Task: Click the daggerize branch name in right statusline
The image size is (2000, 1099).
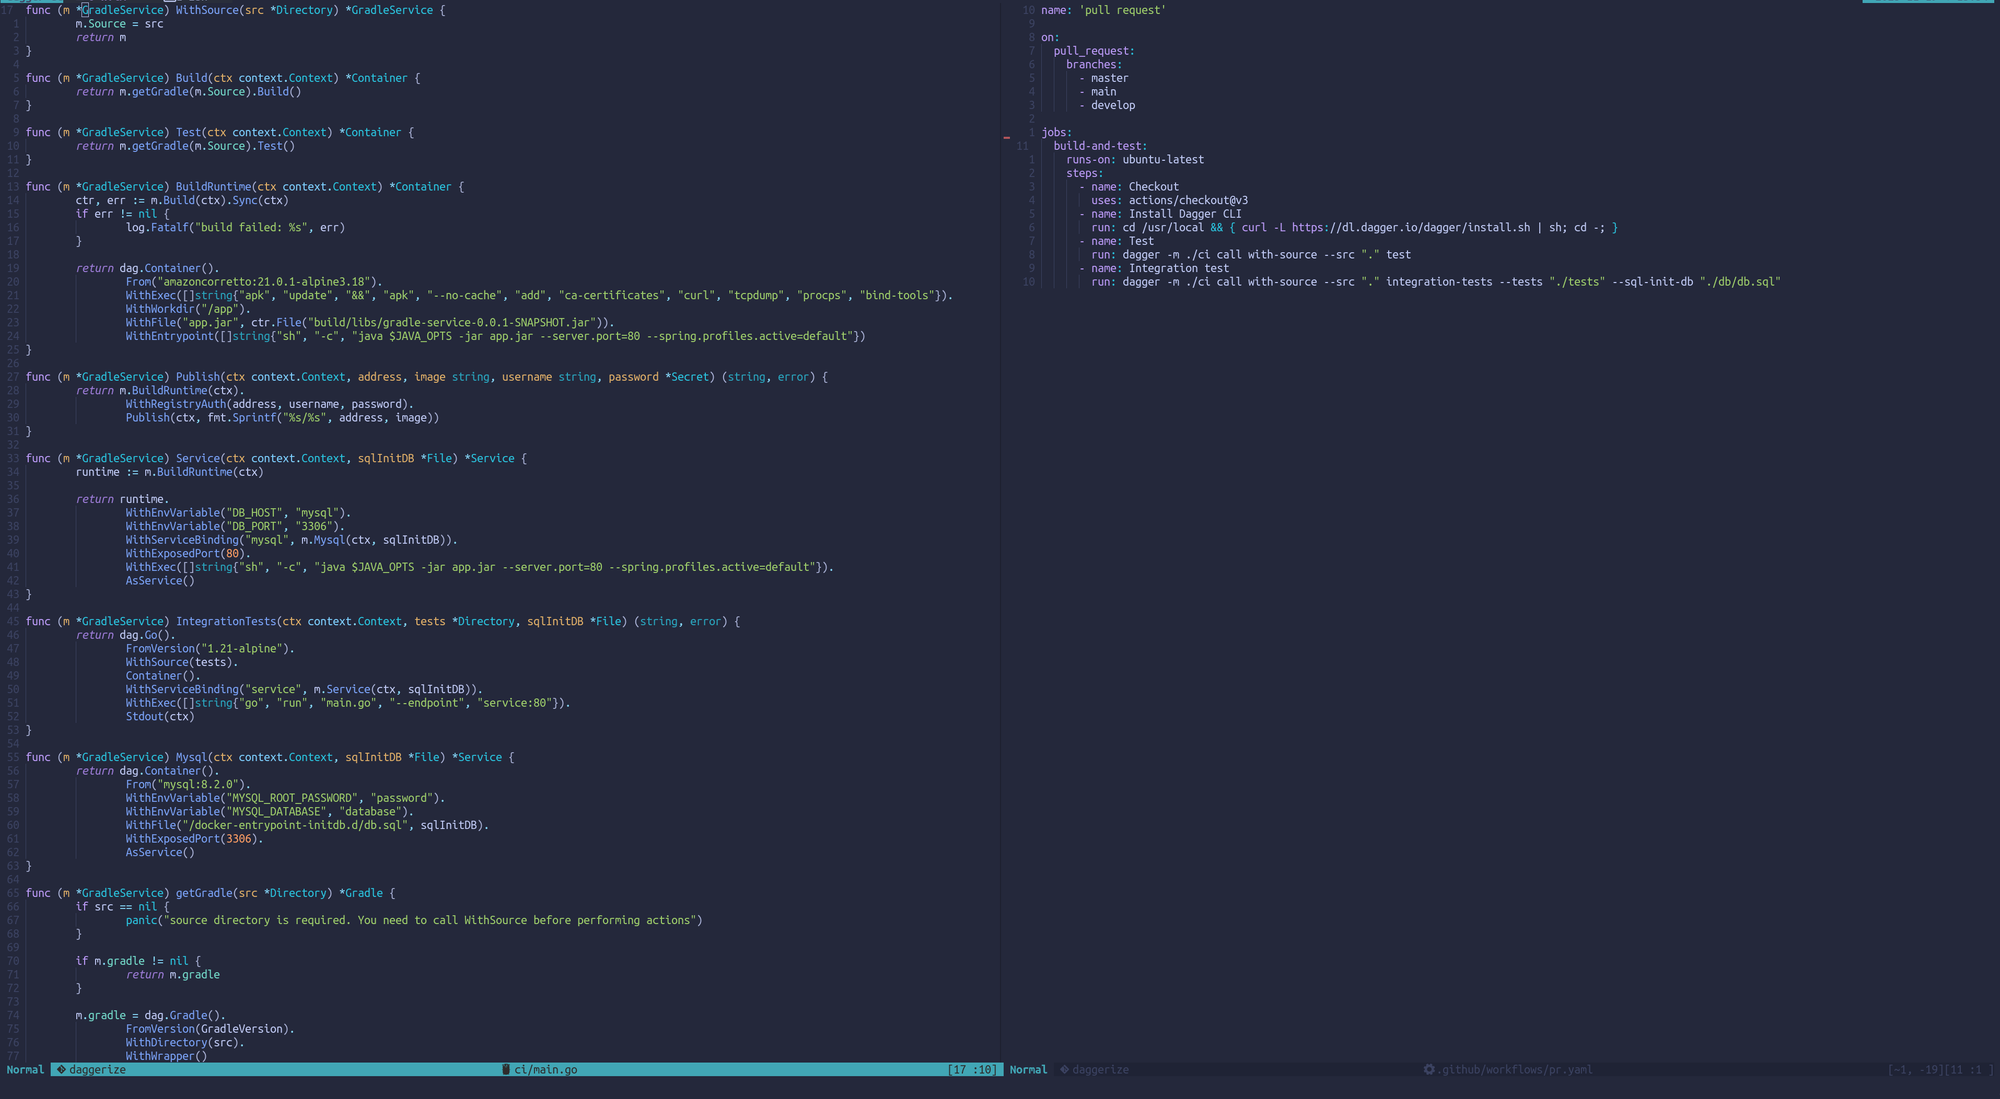Action: pyautogui.click(x=1100, y=1069)
